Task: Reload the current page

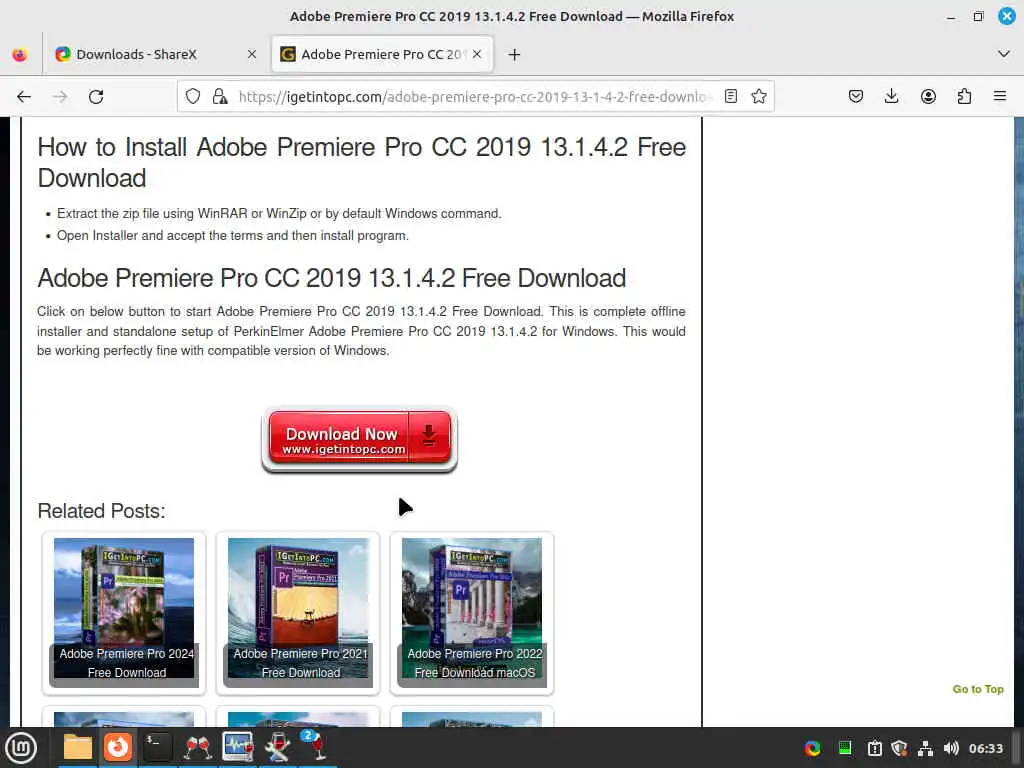Action: click(96, 97)
